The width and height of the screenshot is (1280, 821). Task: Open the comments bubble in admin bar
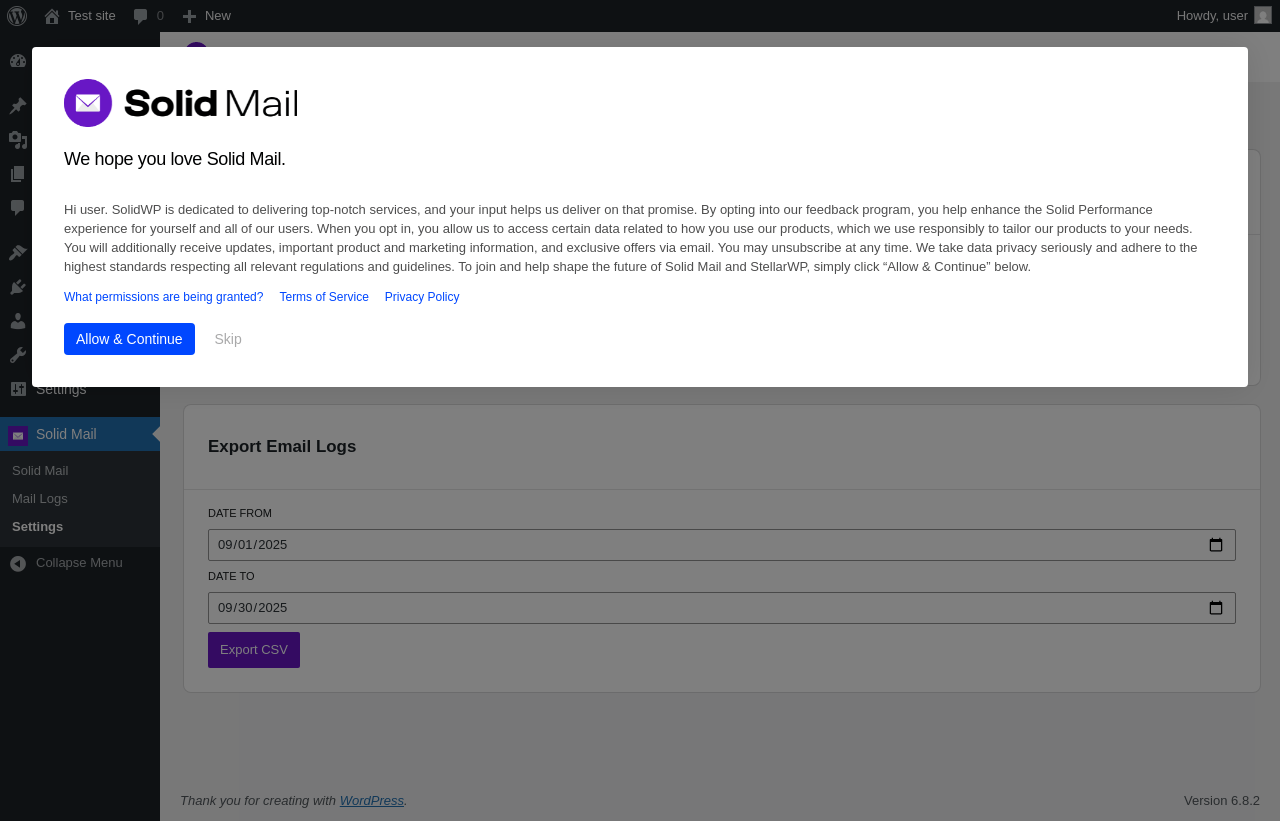click(x=148, y=16)
